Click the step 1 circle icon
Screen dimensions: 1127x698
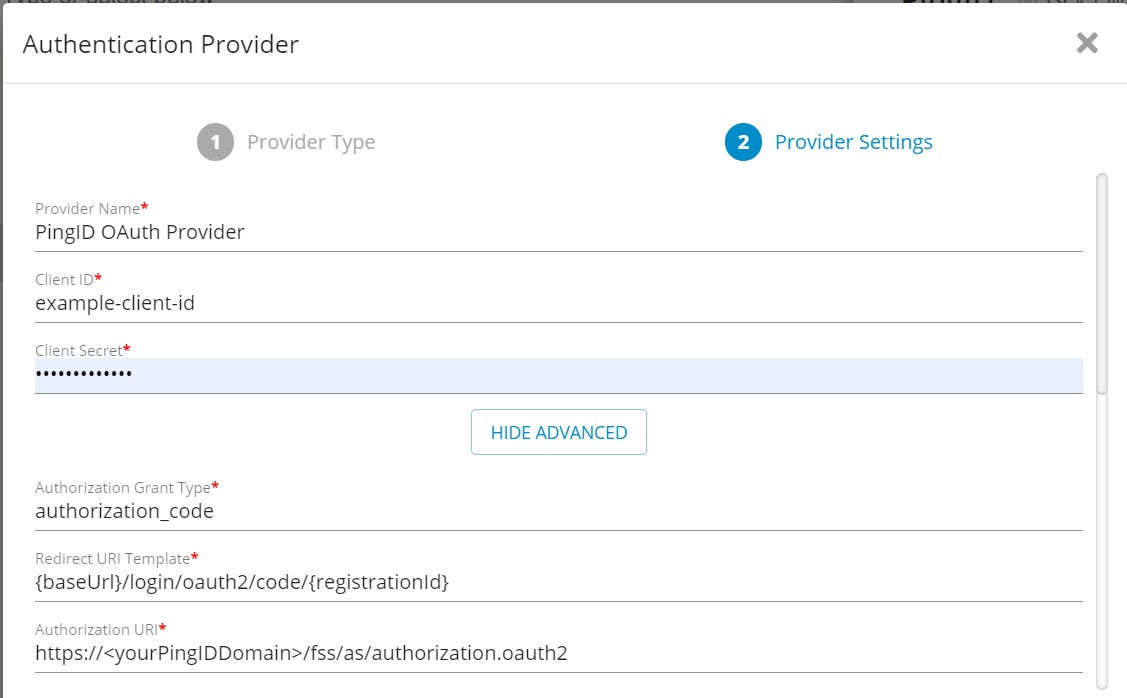click(x=215, y=142)
